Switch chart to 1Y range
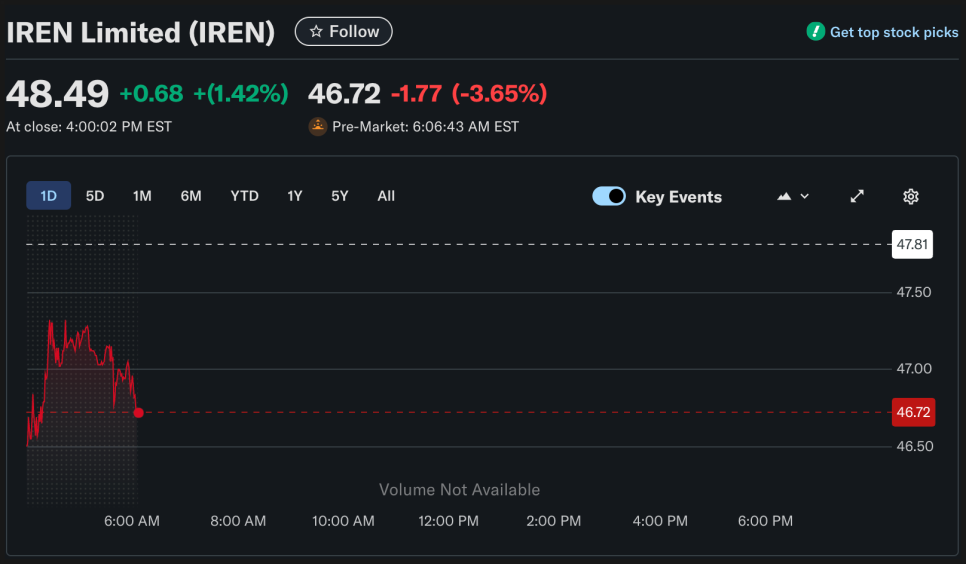Image resolution: width=966 pixels, height=564 pixels. (x=295, y=196)
